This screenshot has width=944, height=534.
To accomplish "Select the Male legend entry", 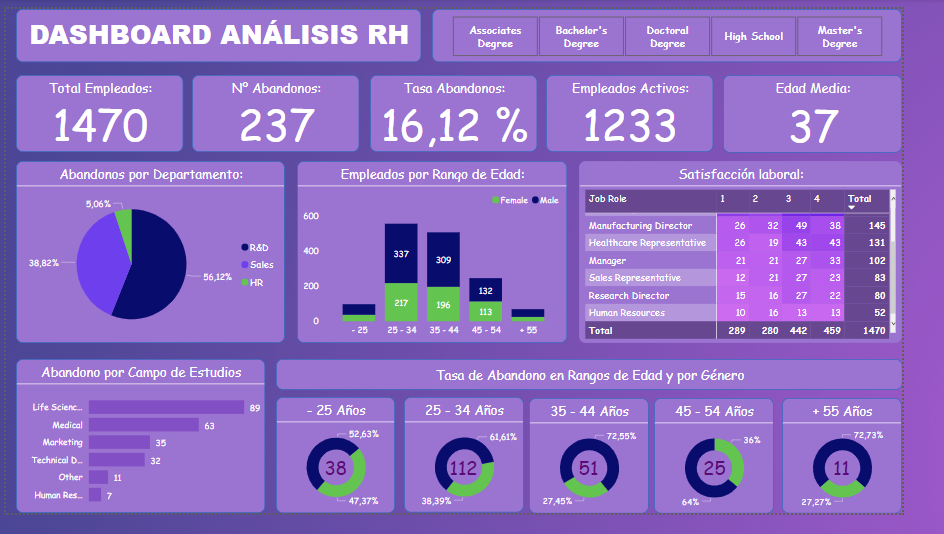I will 545,200.
